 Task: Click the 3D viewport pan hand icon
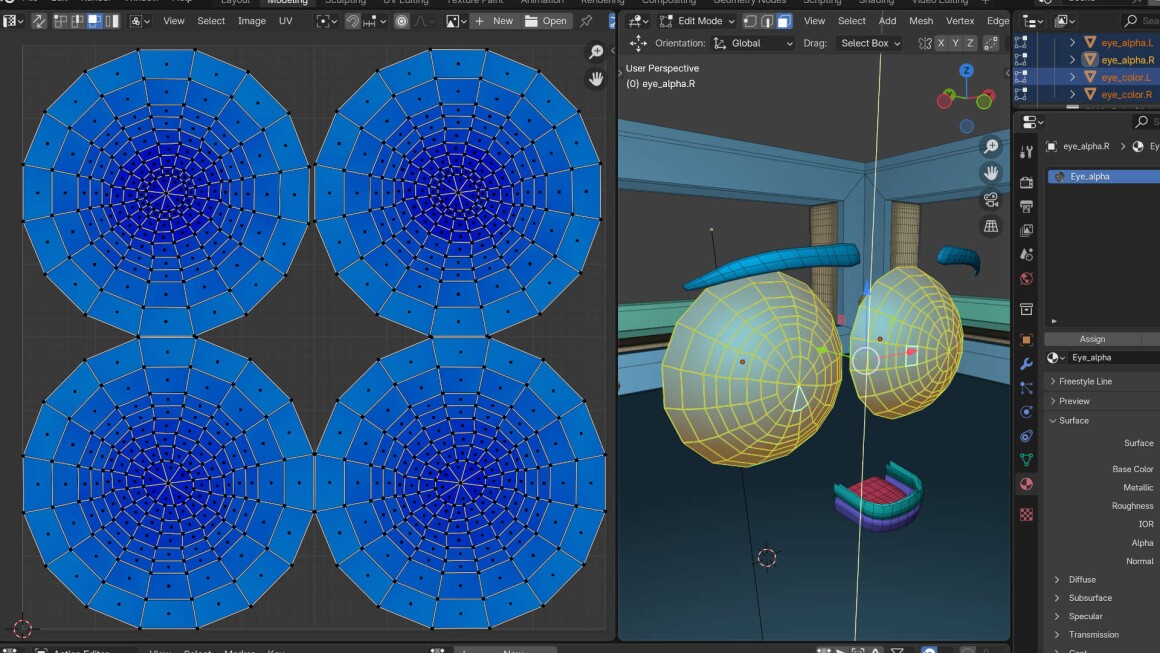[x=991, y=173]
